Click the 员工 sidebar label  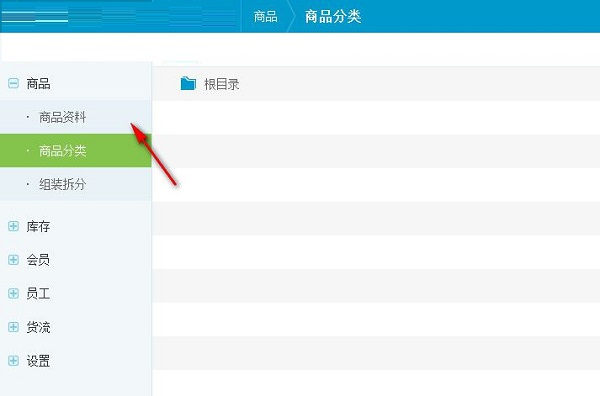pyautogui.click(x=38, y=294)
